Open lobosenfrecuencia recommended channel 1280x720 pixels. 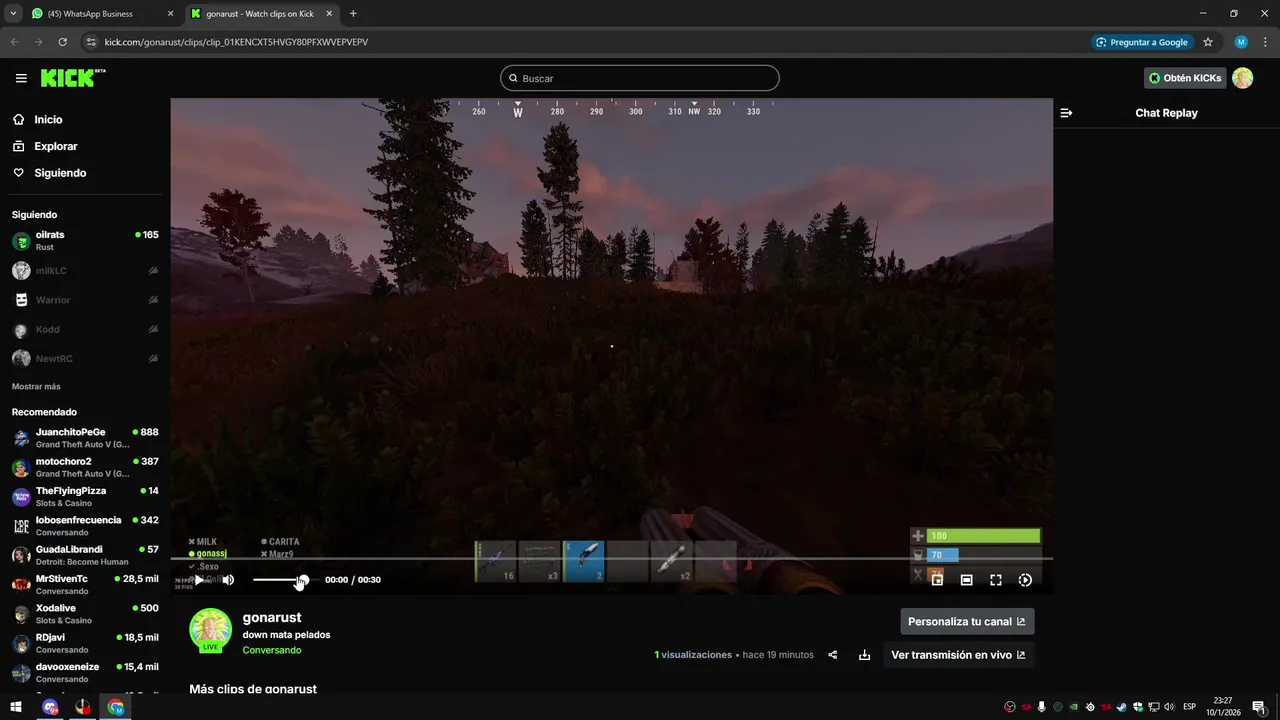pos(85,526)
